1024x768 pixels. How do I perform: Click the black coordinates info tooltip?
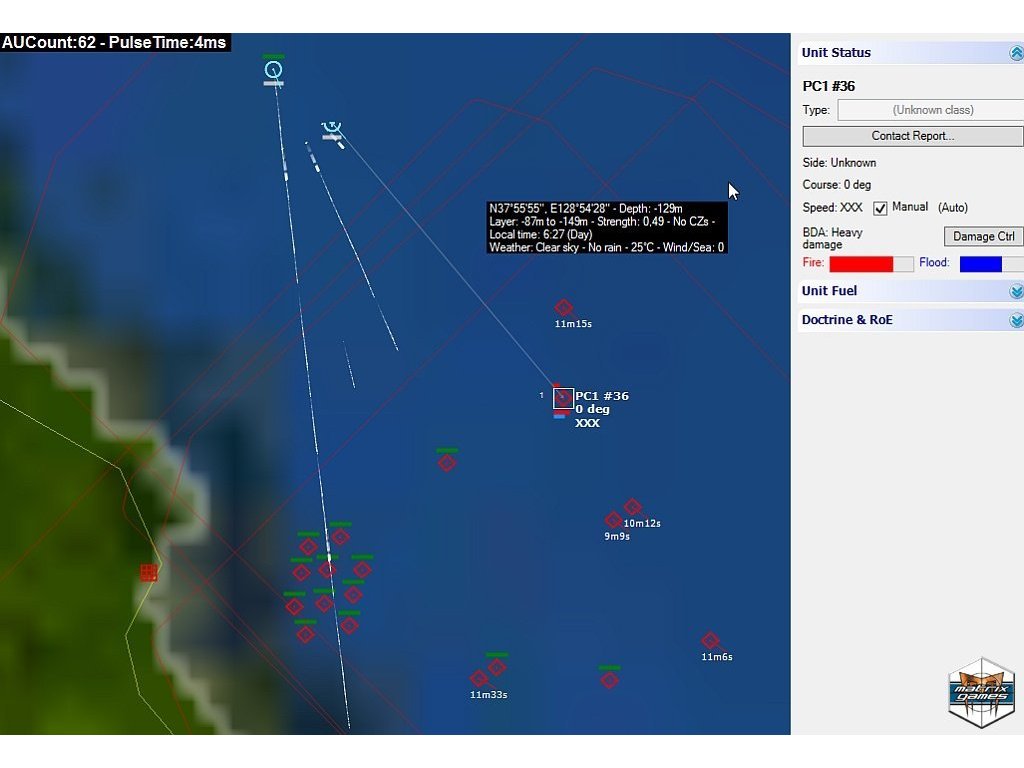[x=607, y=227]
